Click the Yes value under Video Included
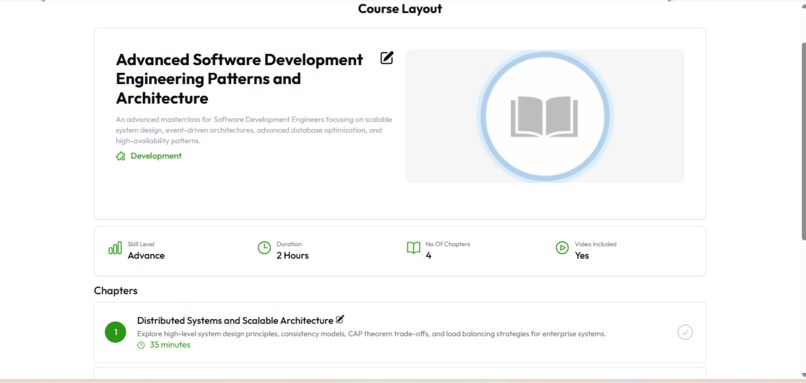Viewport: 806px width, 383px height. [582, 256]
